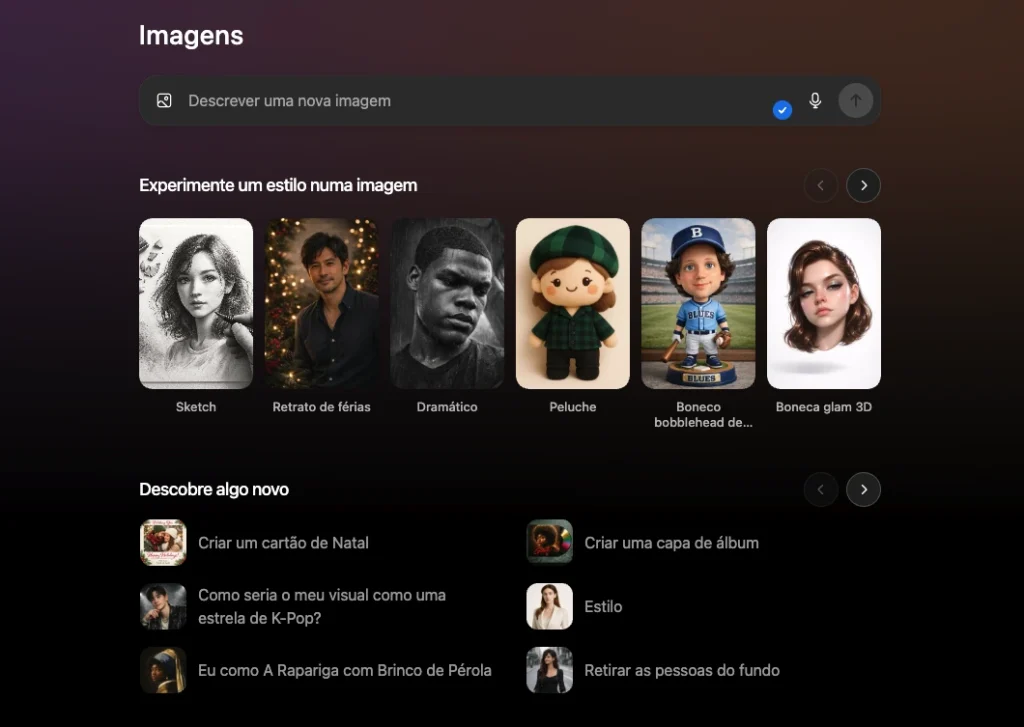
Task: Toggle the blue checkmark badge in the prompt bar
Action: pos(782,110)
